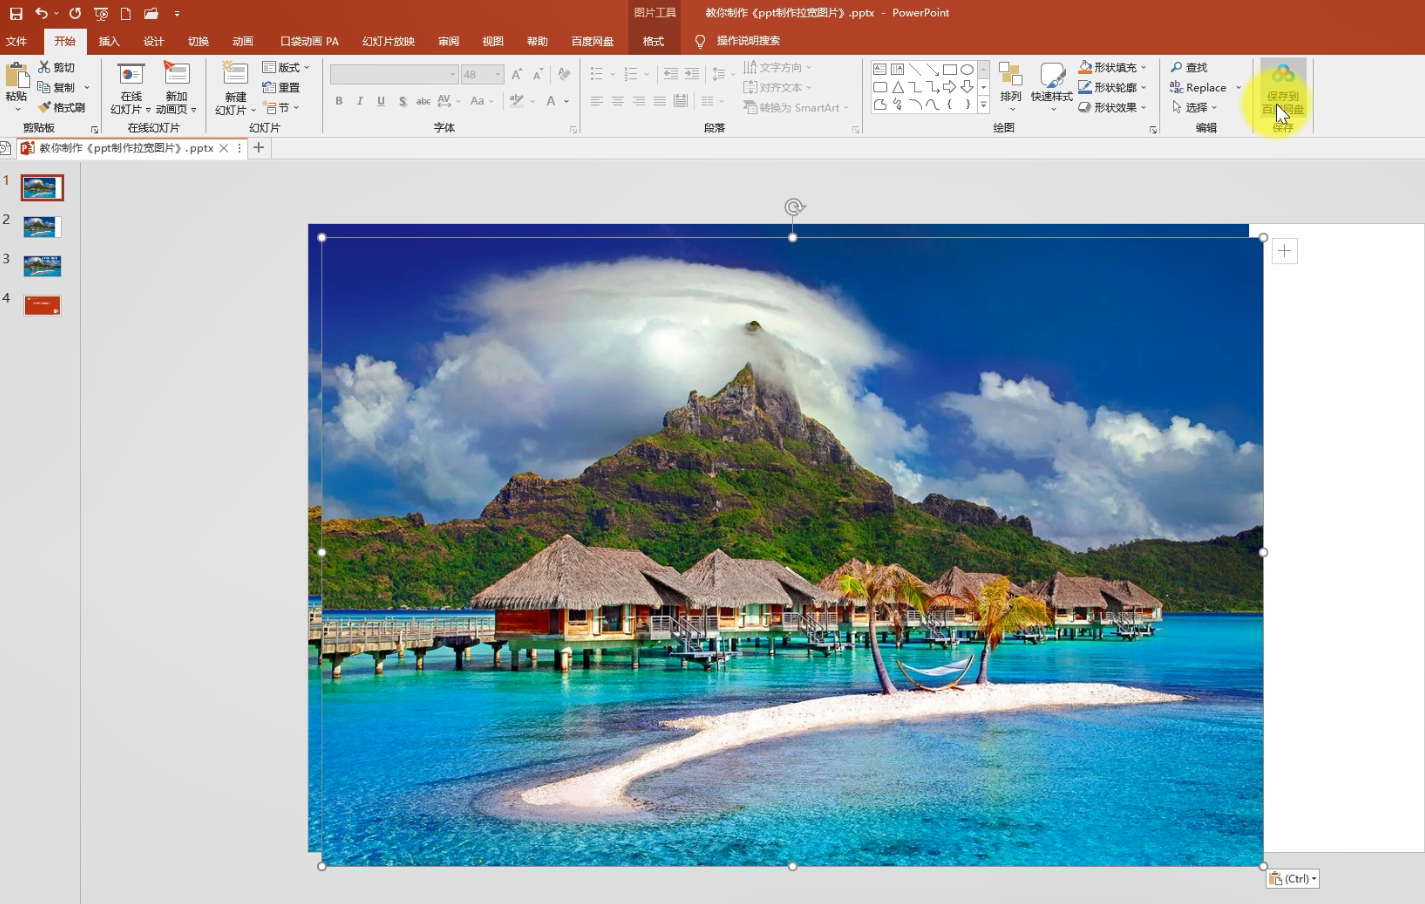Viewport: 1425px width, 904px height.
Task: Expand the shapes gallery more button
Action: point(984,105)
